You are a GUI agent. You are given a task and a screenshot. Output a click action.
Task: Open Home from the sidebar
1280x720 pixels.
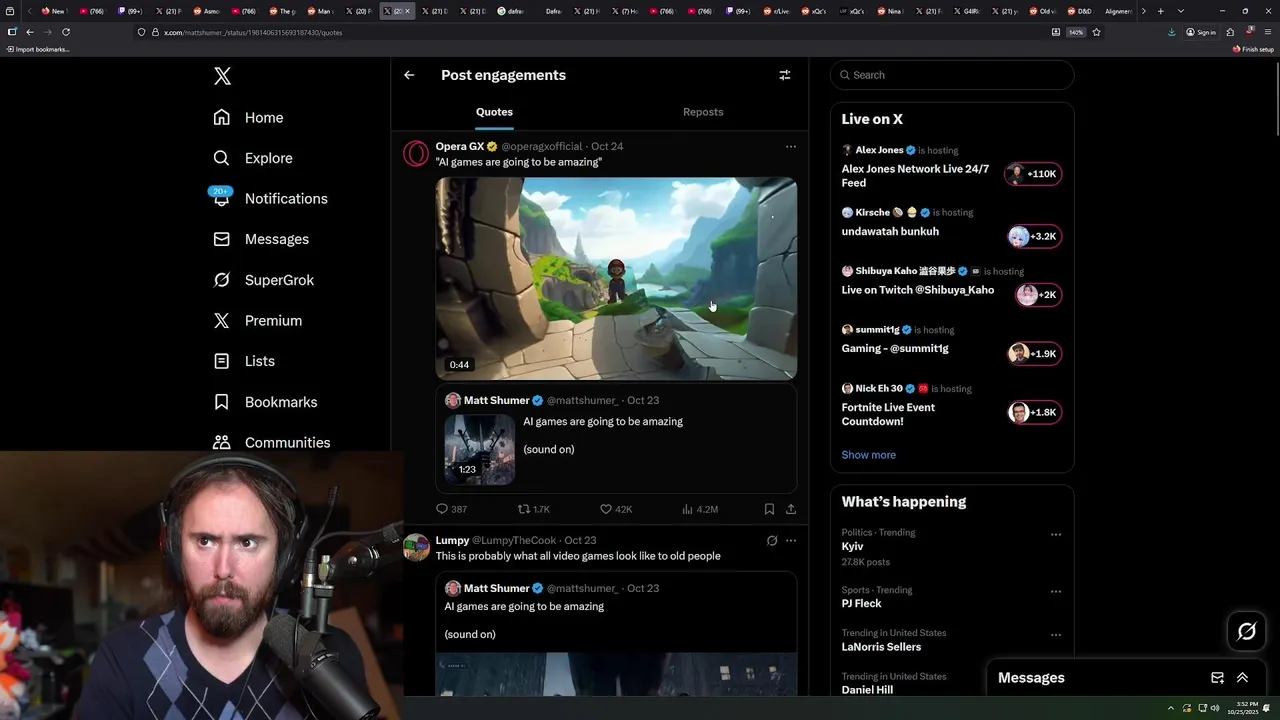(248, 117)
